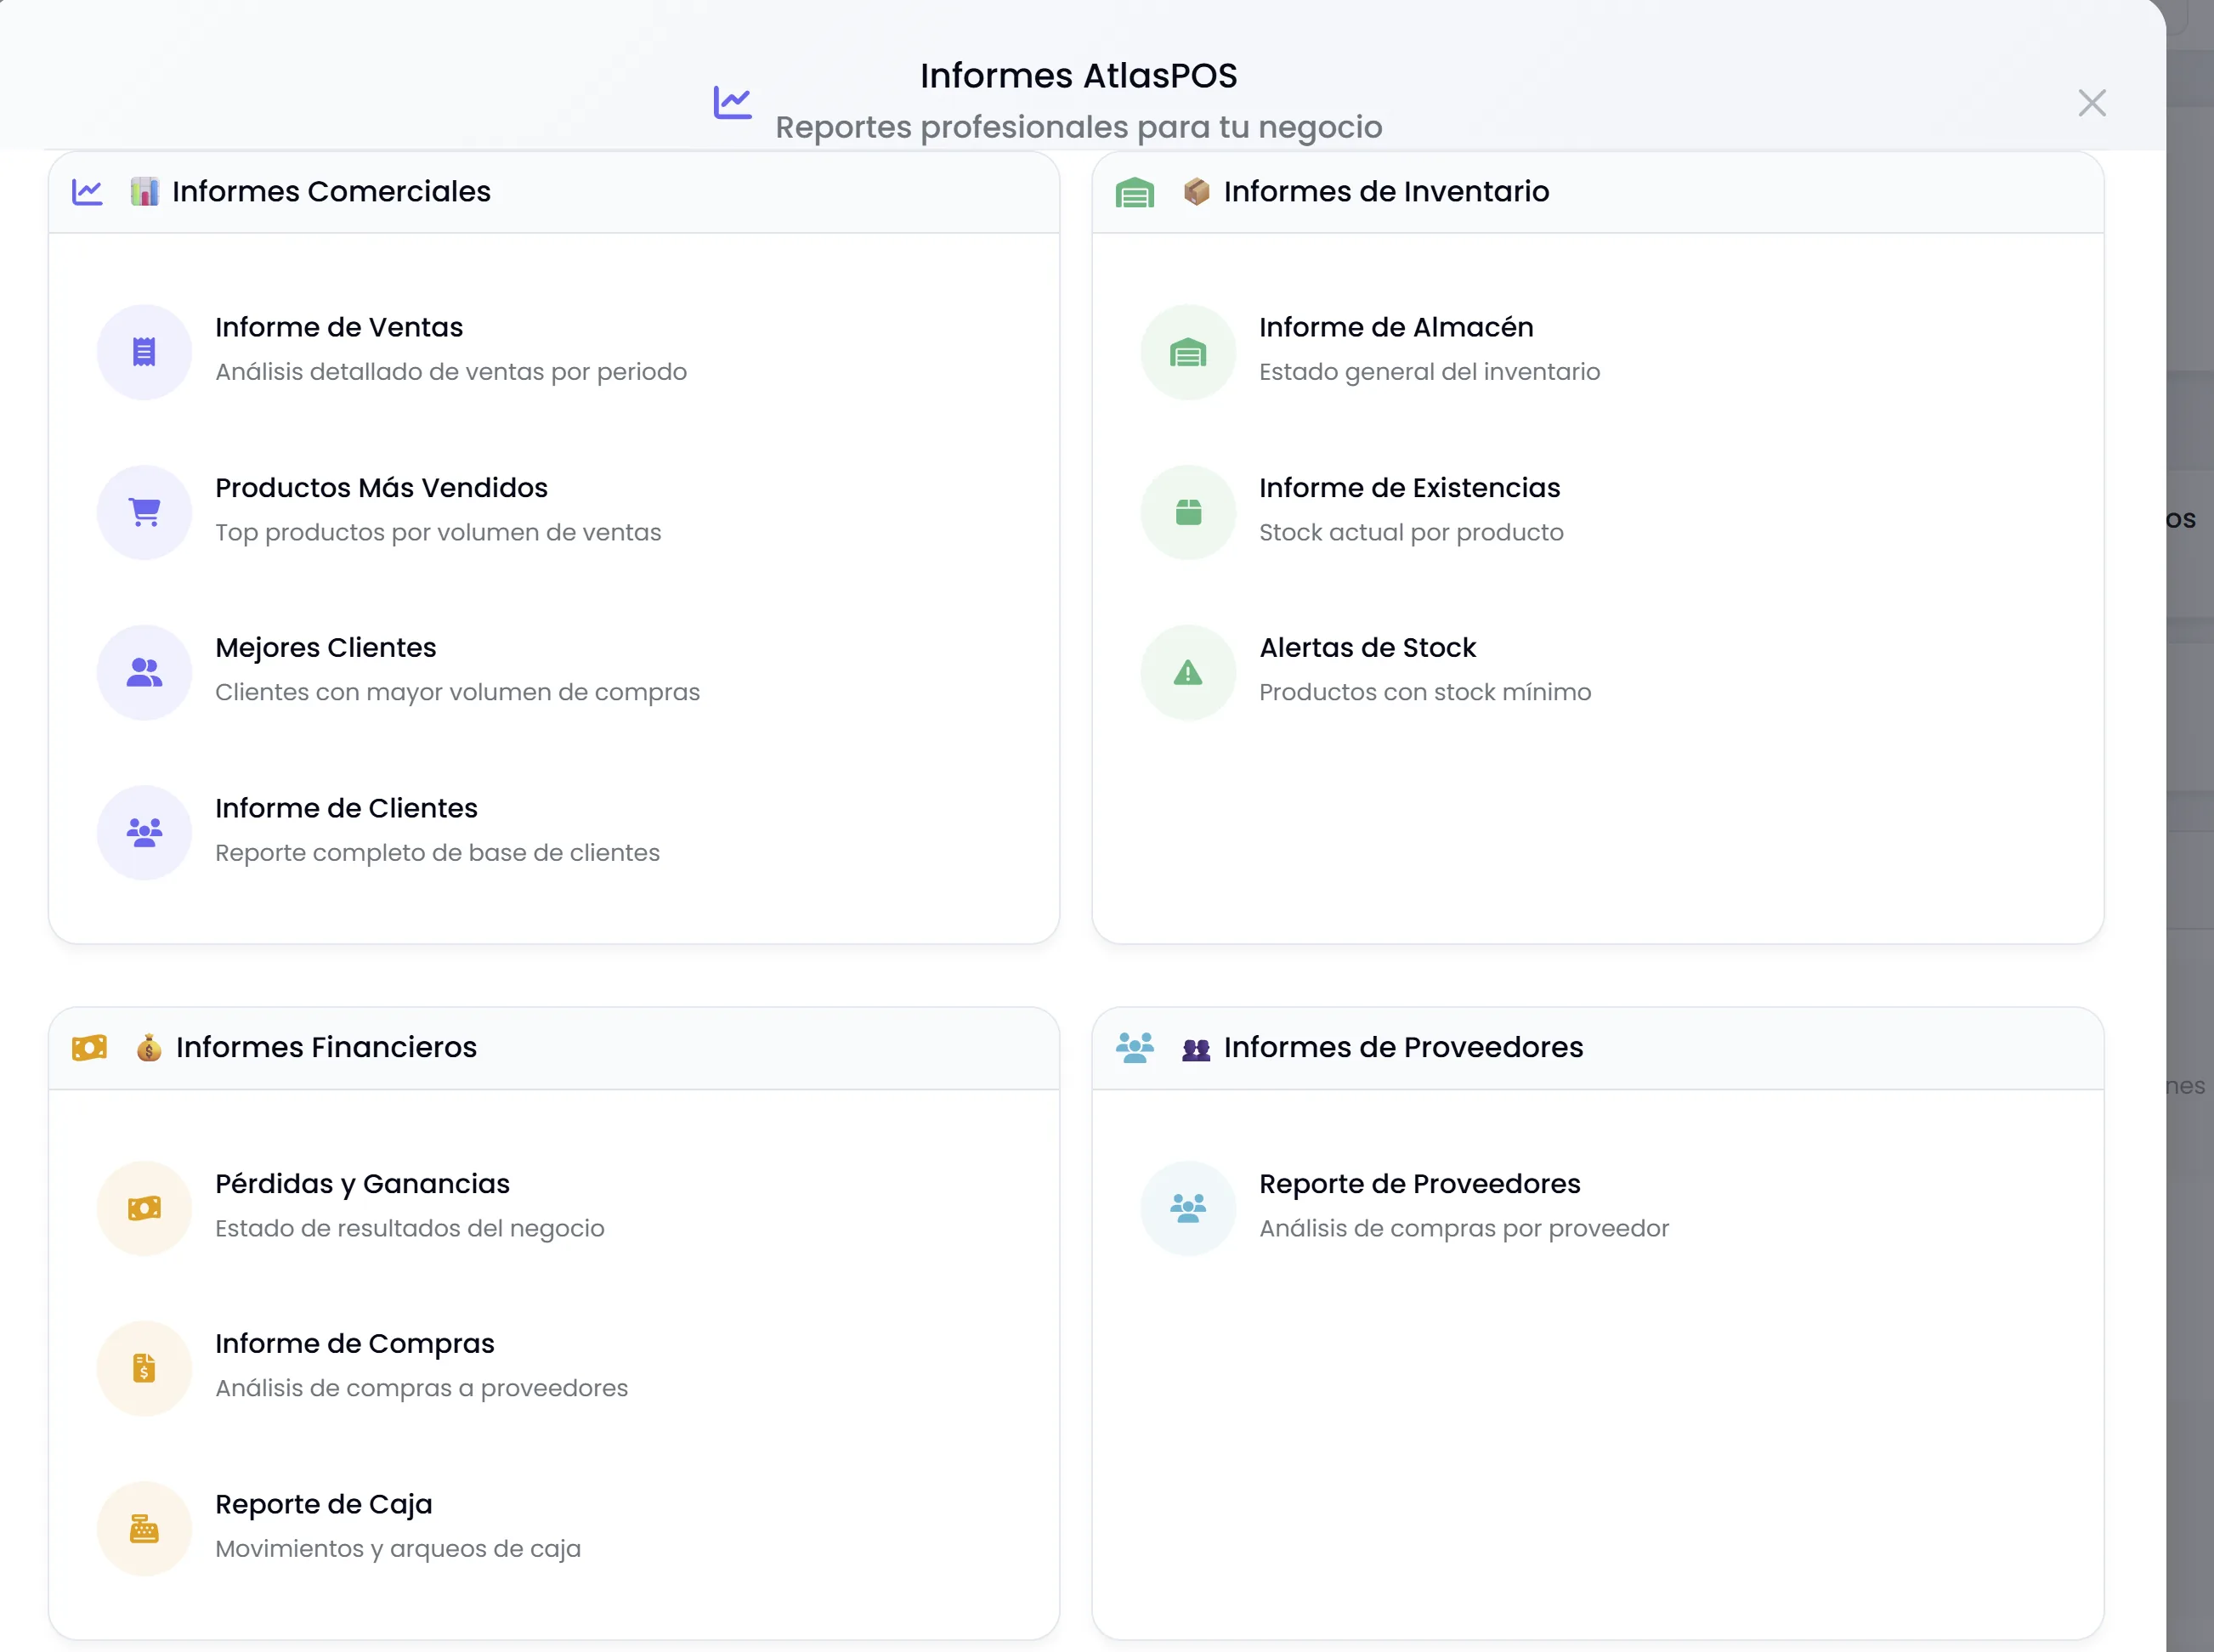Click the cash register icon for Reporte de Caja

click(x=144, y=1528)
